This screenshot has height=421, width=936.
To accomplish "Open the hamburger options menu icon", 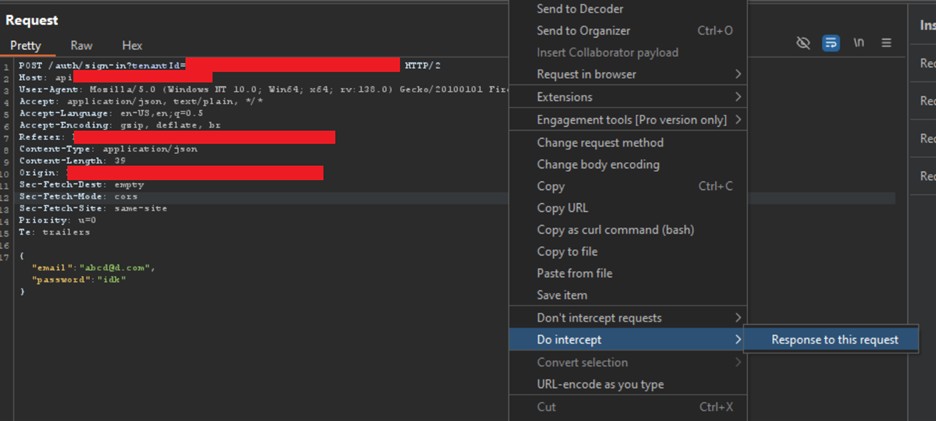I will click(x=886, y=43).
